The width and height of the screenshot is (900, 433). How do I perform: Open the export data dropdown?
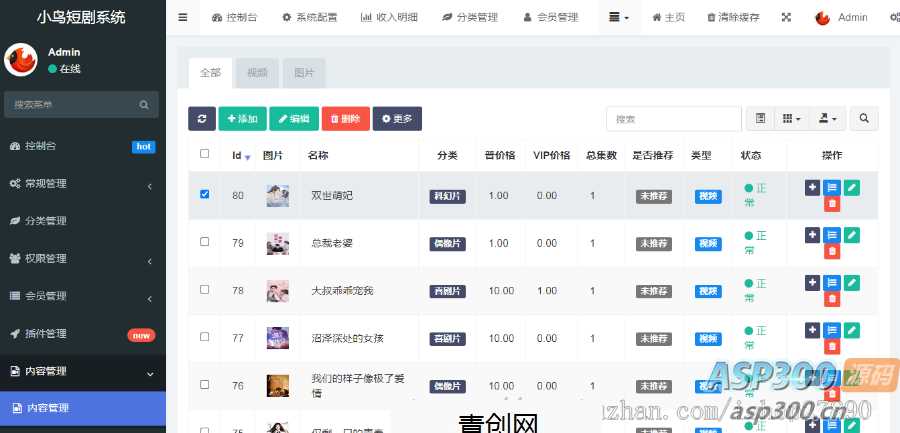tap(827, 119)
